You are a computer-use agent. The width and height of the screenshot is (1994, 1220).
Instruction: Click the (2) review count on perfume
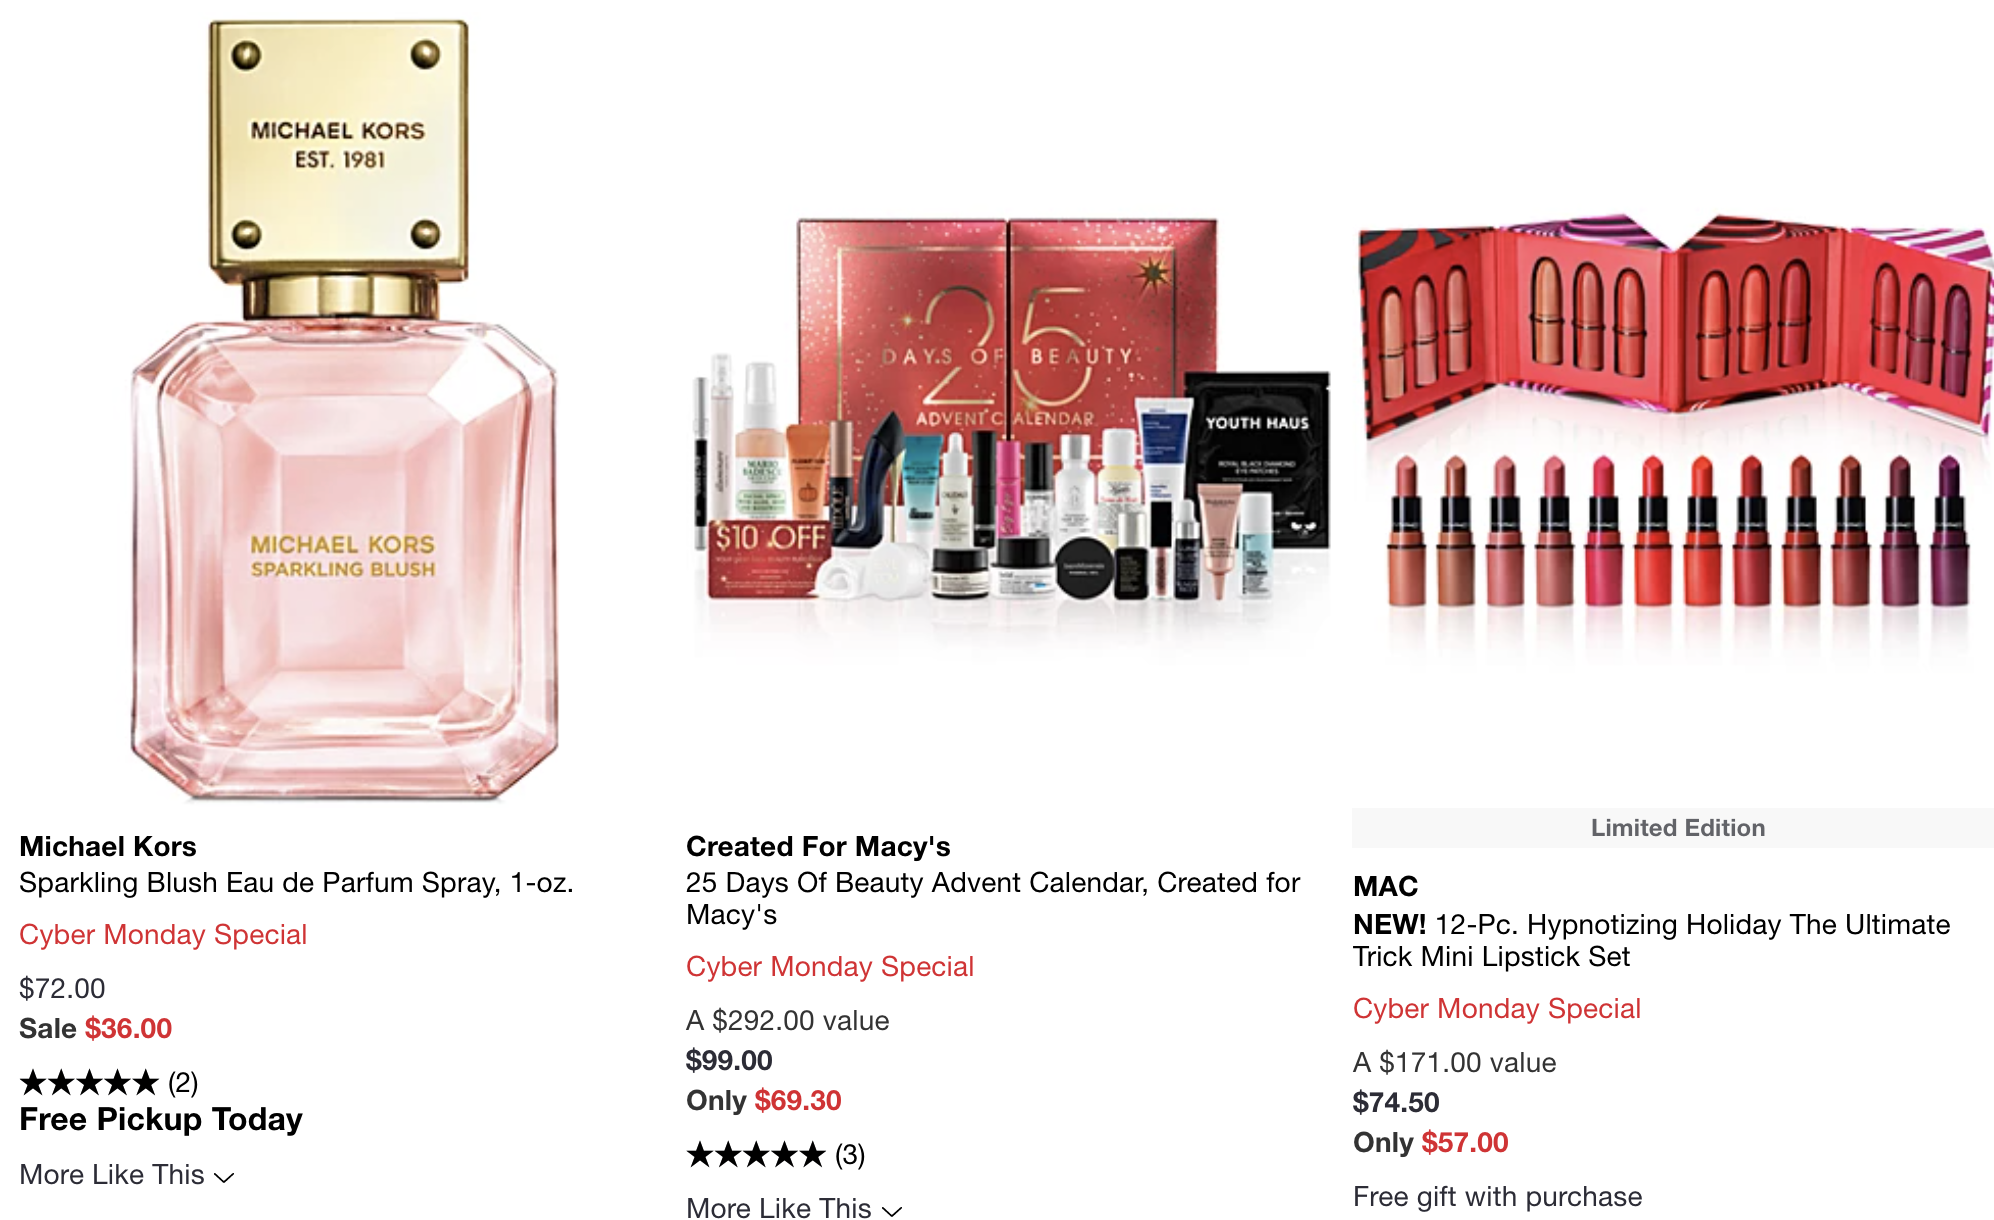tap(183, 1082)
